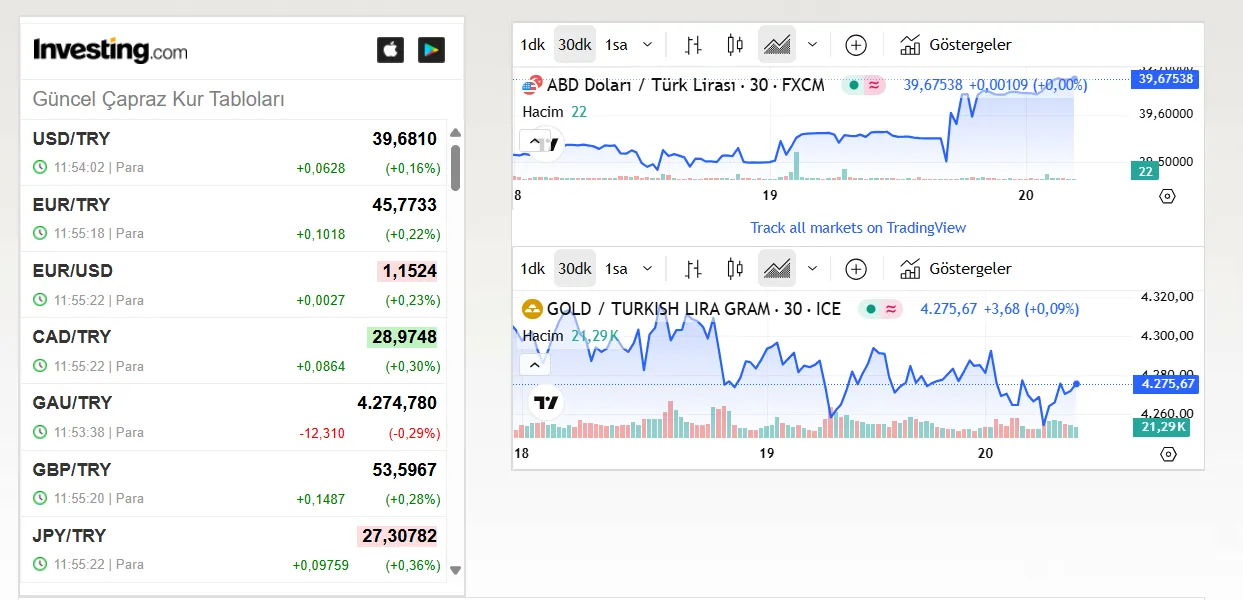Open chart style dropdown arrow in GOLD chart

pyautogui.click(x=812, y=268)
